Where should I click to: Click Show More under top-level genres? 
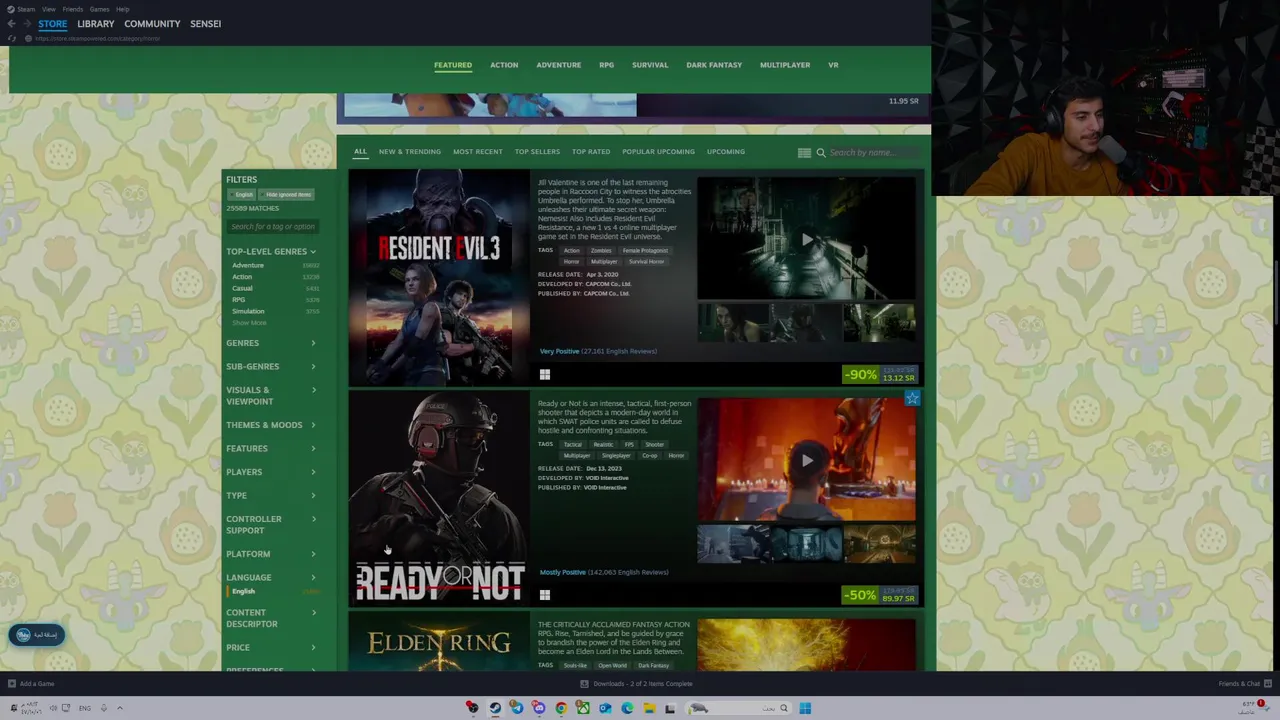click(x=250, y=323)
